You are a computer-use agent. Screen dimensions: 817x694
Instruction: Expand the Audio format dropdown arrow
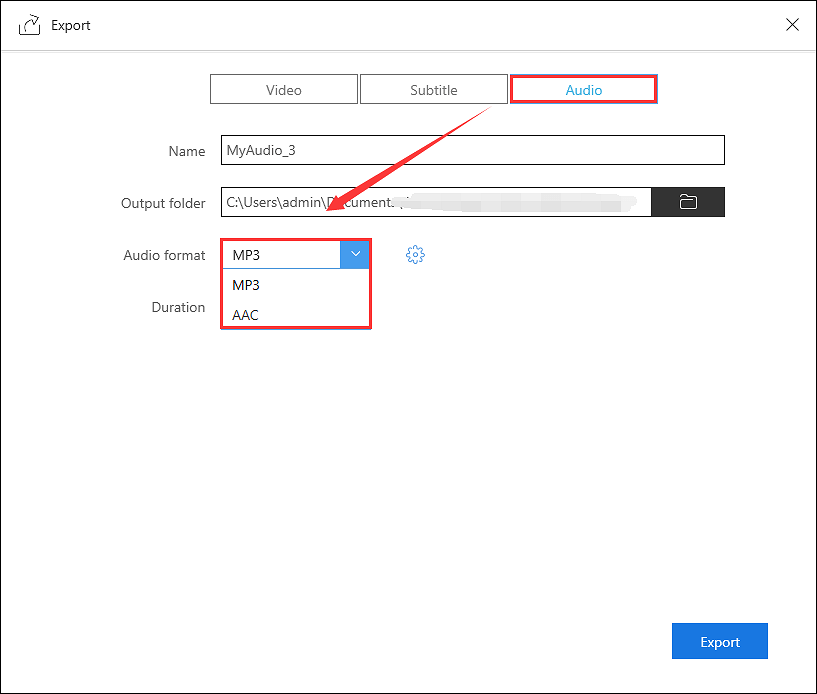[355, 255]
